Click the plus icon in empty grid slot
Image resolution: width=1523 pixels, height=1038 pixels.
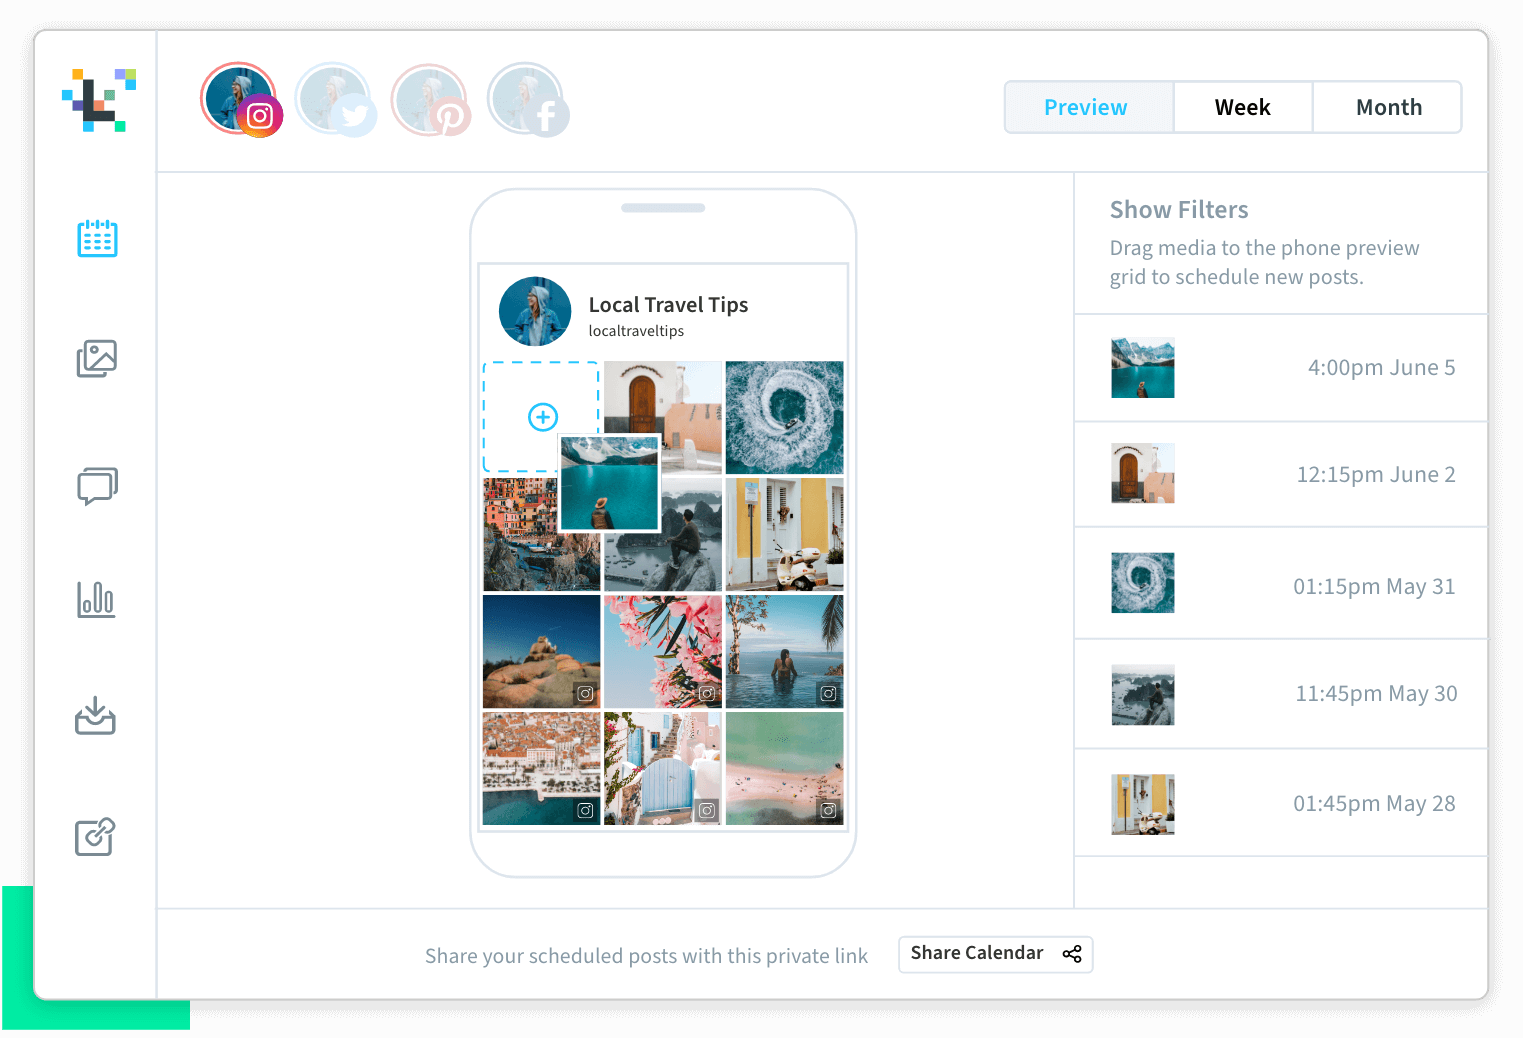click(543, 417)
